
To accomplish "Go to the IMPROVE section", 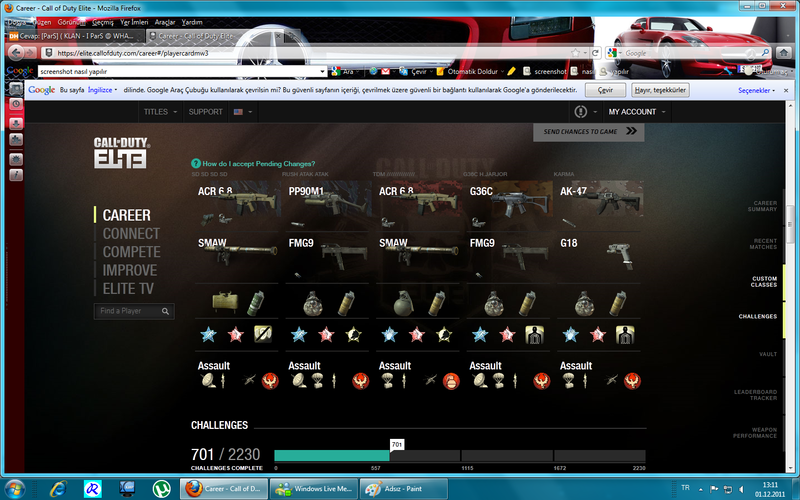I will pyautogui.click(x=130, y=270).
